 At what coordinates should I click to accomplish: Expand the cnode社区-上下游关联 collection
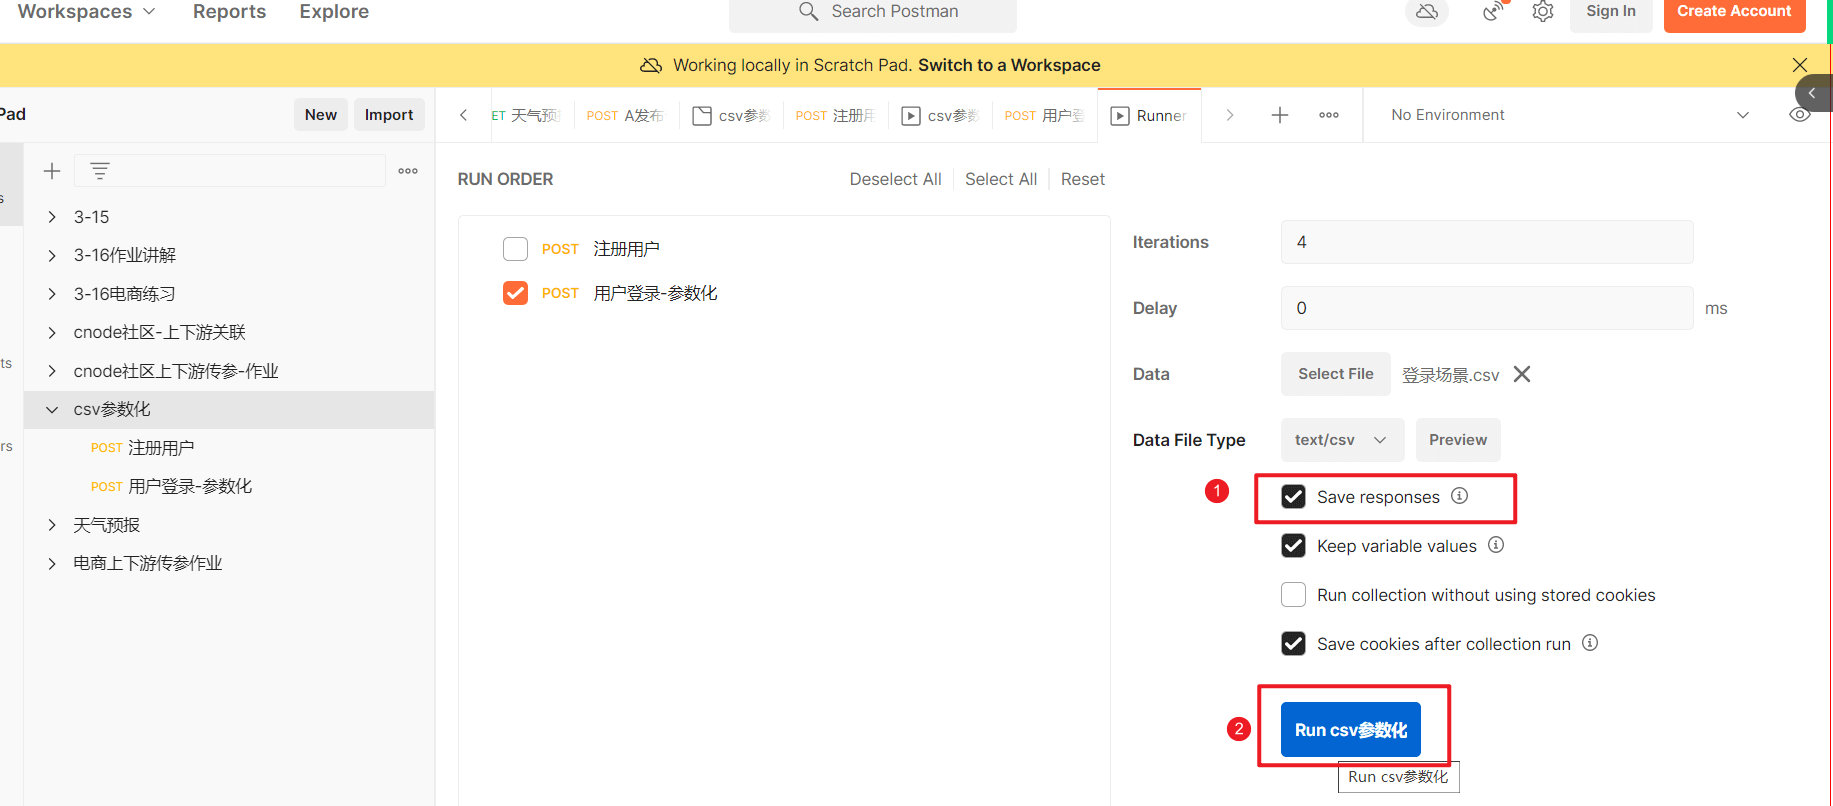point(52,332)
